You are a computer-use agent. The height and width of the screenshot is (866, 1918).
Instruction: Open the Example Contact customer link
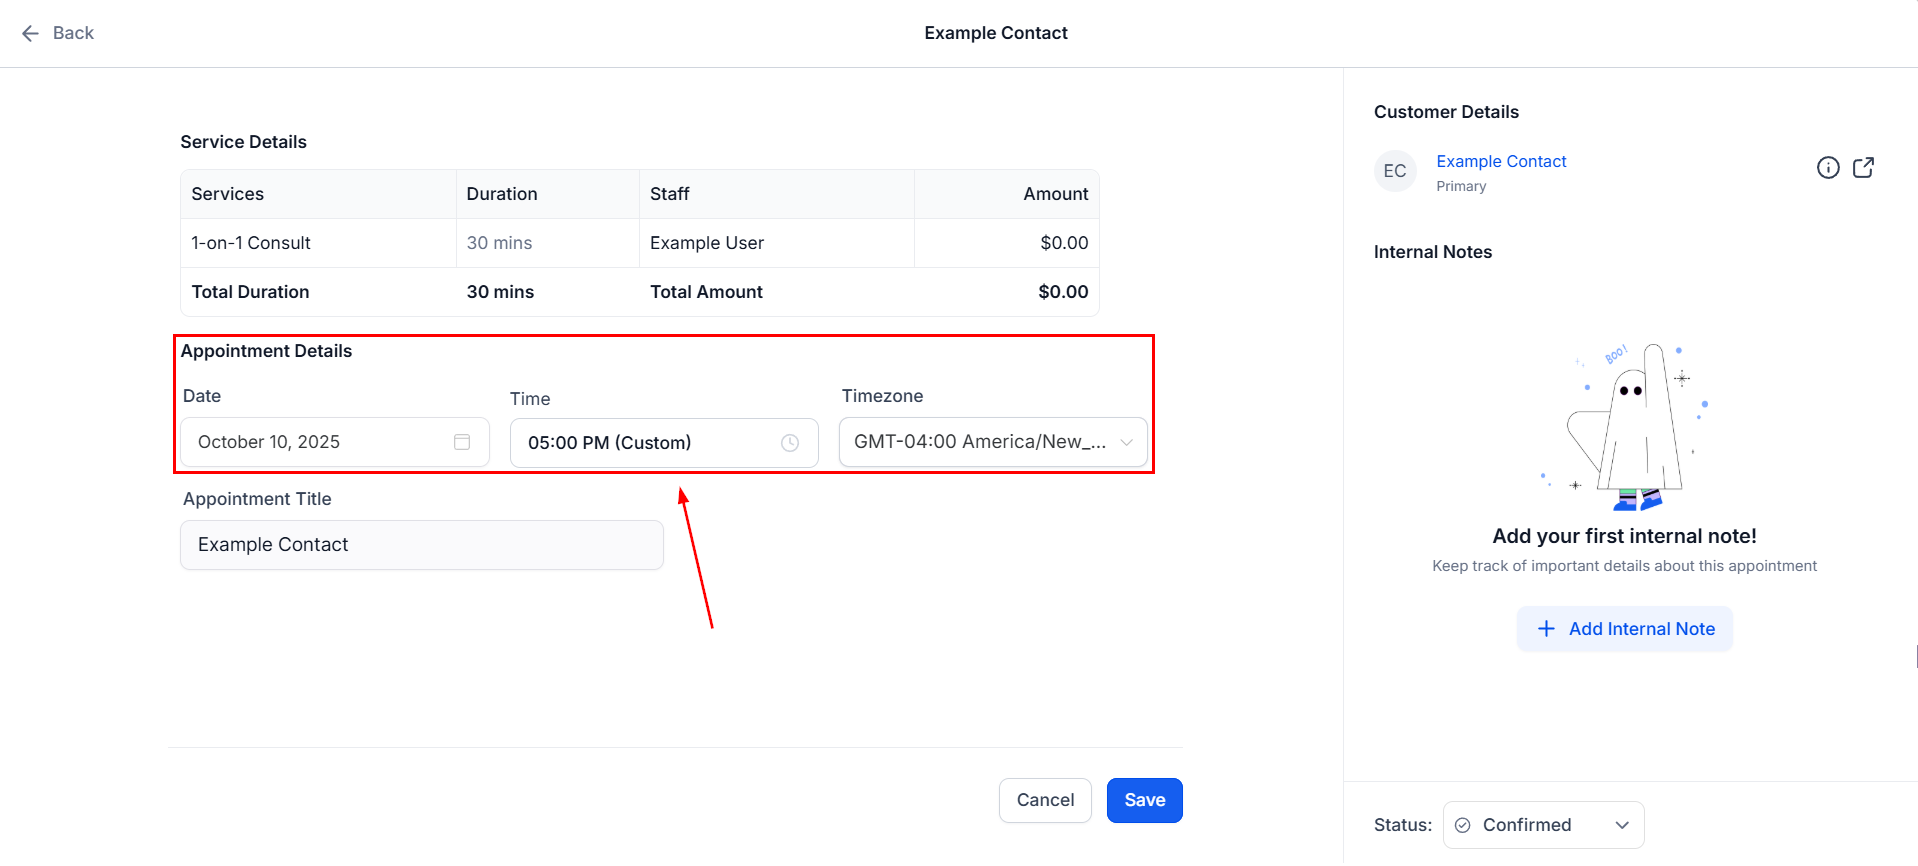[1501, 161]
